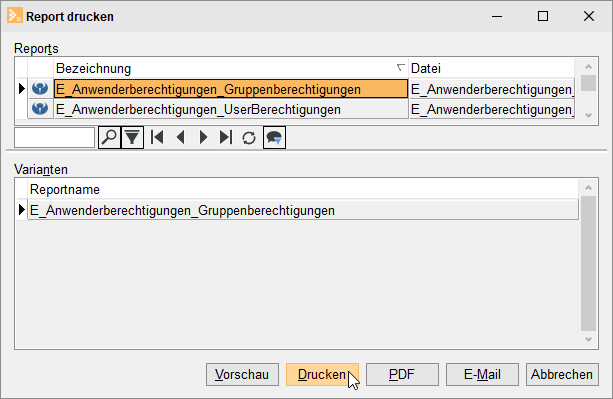Toggle the speech bubble filter icon

(x=274, y=138)
